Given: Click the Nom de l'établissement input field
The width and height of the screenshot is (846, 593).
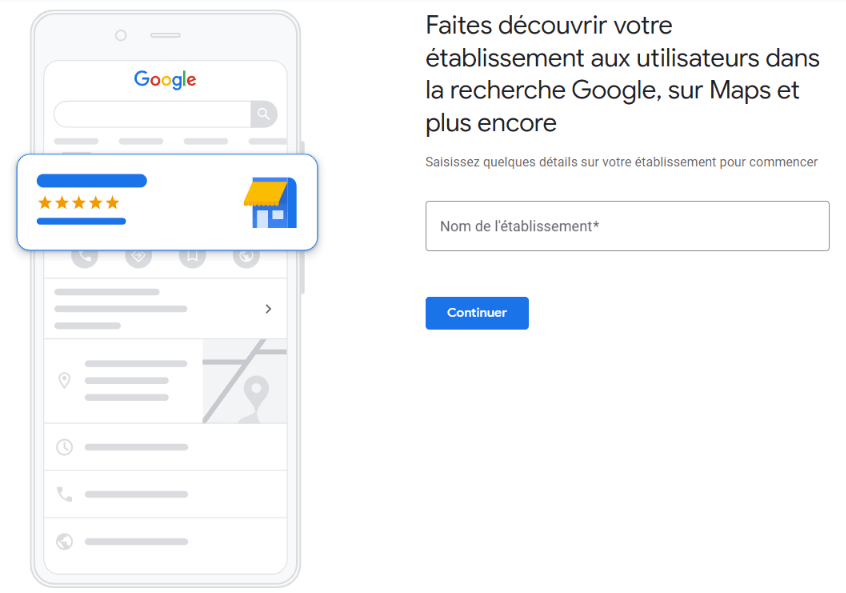Looking at the screenshot, I should [x=627, y=226].
